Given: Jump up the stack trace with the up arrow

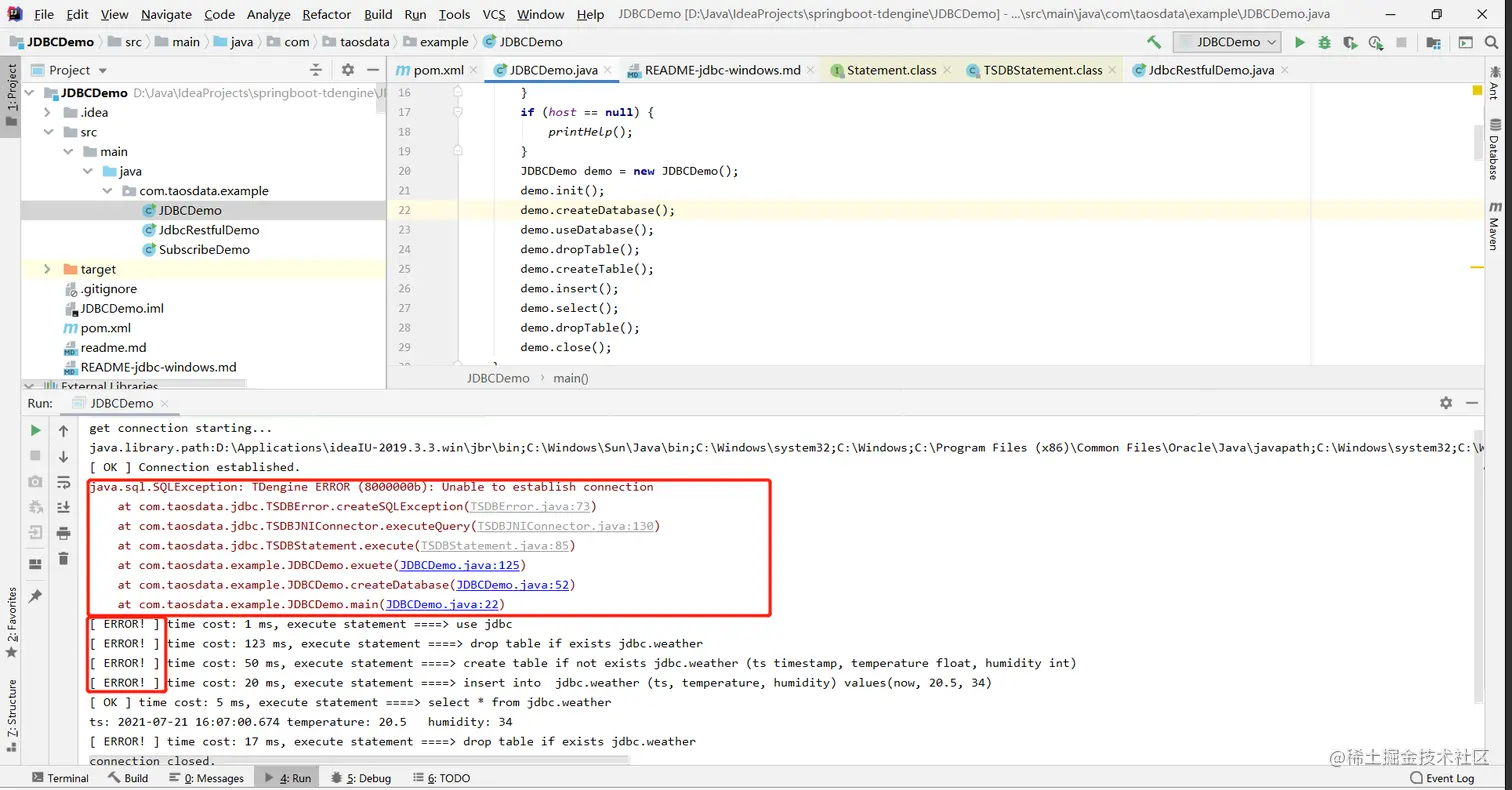Looking at the screenshot, I should [x=63, y=430].
